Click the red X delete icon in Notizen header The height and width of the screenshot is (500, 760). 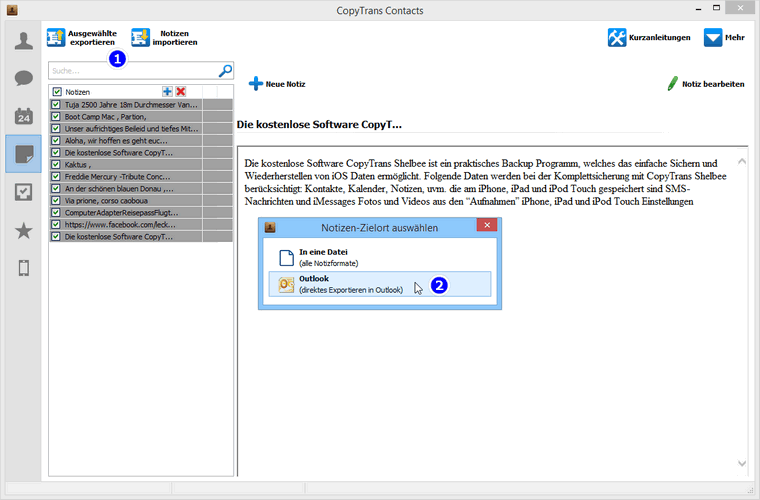tap(181, 91)
